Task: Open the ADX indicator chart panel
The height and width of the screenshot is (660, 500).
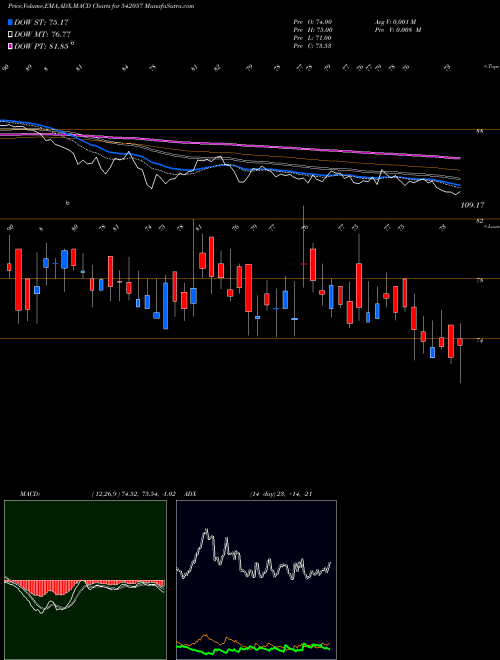Action: pos(256,580)
